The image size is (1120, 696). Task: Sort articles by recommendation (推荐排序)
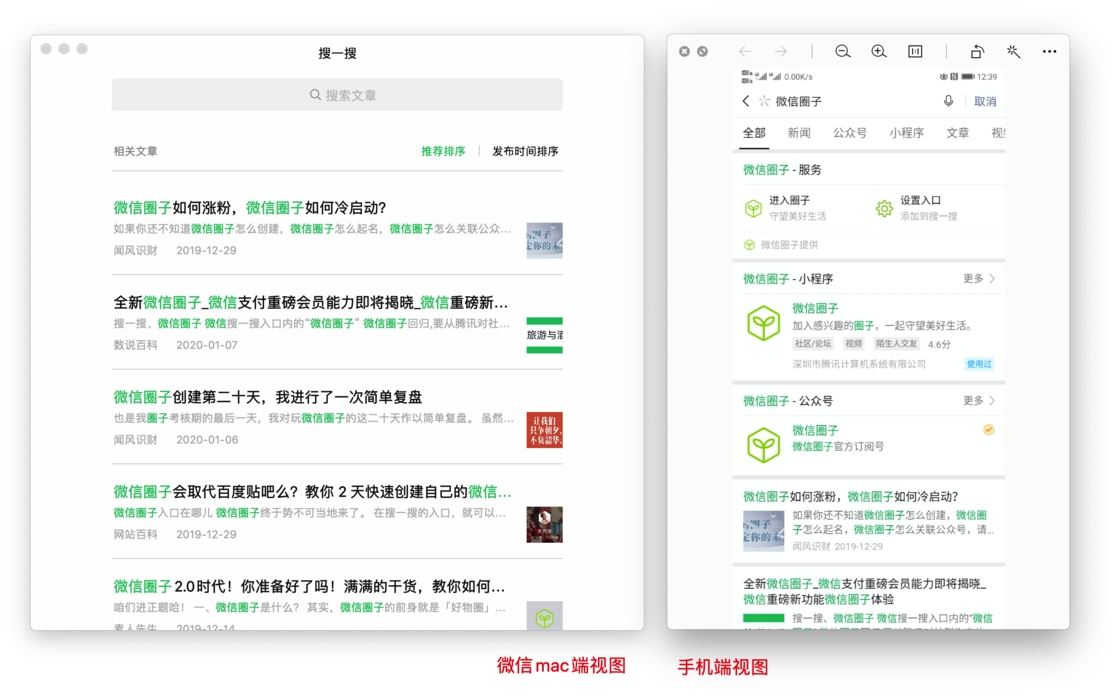tap(443, 151)
